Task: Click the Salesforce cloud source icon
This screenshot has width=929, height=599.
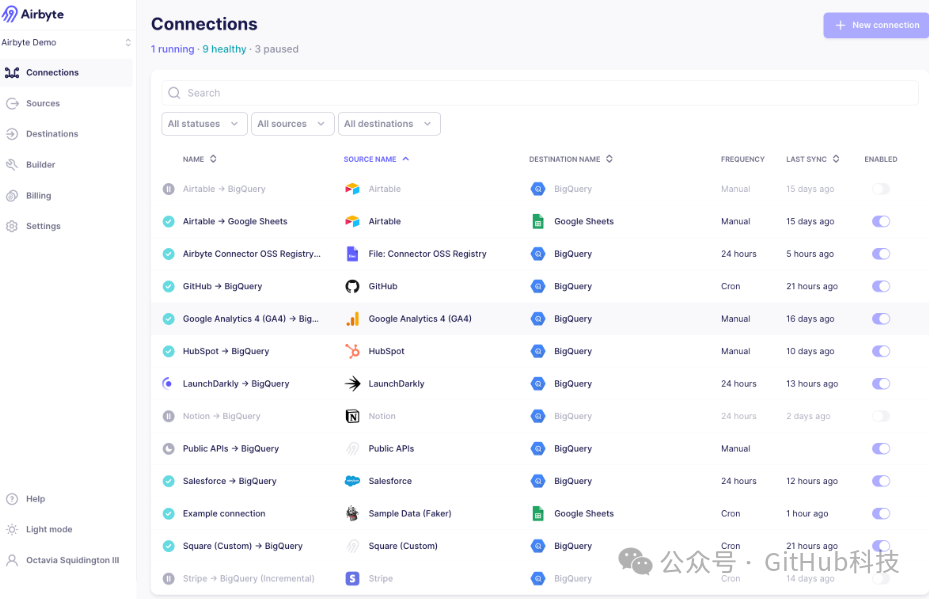Action: pos(353,481)
